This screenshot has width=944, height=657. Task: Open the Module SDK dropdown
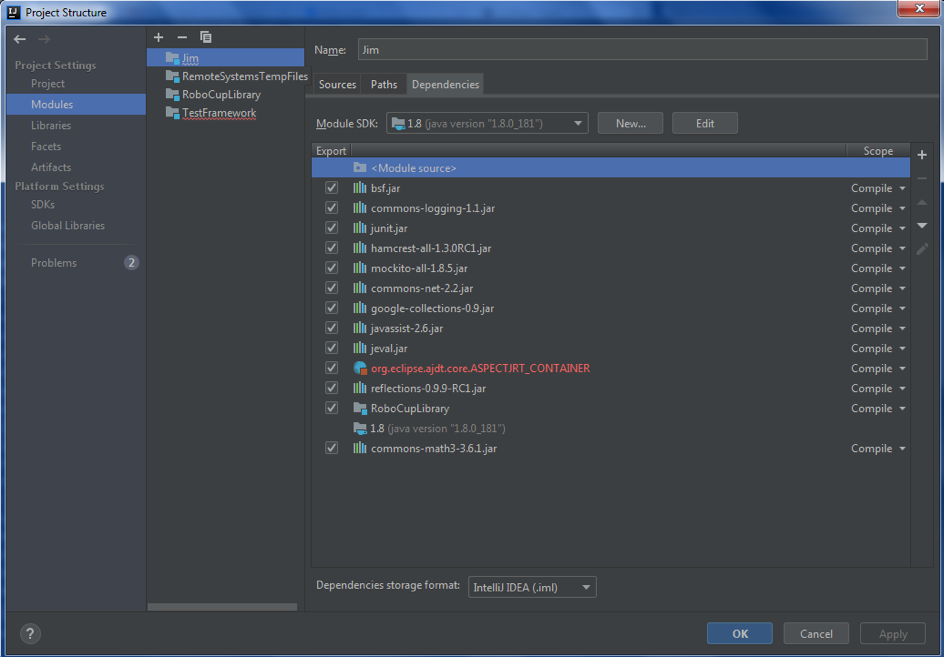pyautogui.click(x=487, y=123)
